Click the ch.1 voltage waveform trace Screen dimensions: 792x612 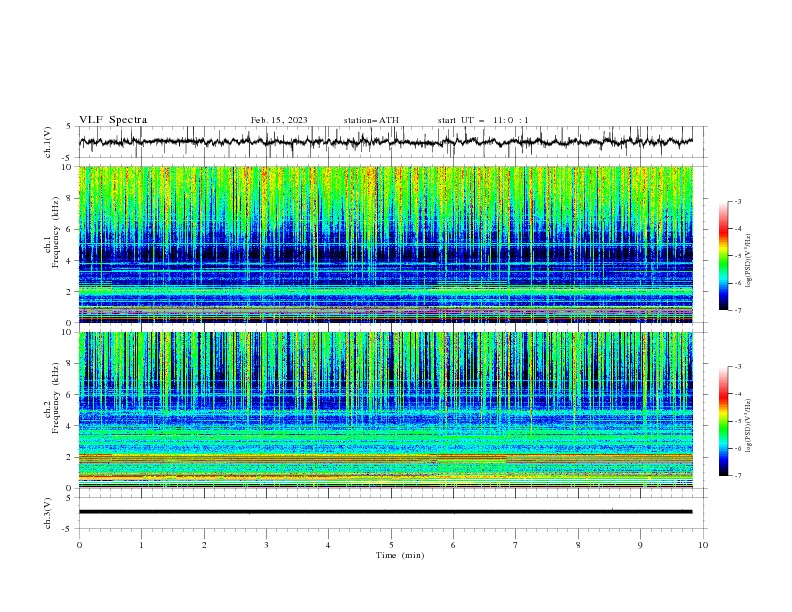pyautogui.click(x=385, y=142)
